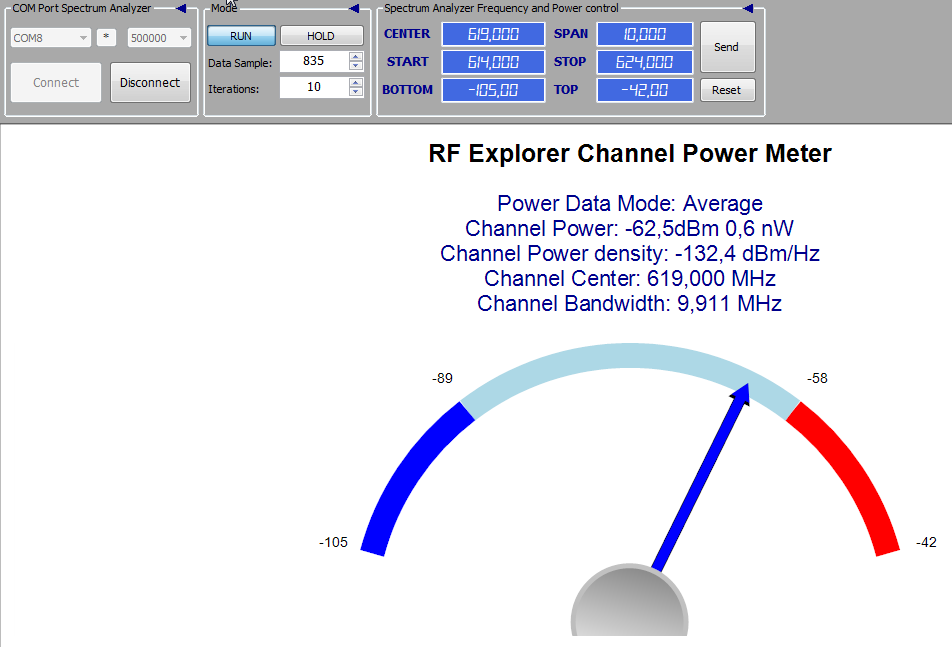This screenshot has height=647, width=952.
Task: Click the SPAN label
Action: pyautogui.click(x=571, y=34)
